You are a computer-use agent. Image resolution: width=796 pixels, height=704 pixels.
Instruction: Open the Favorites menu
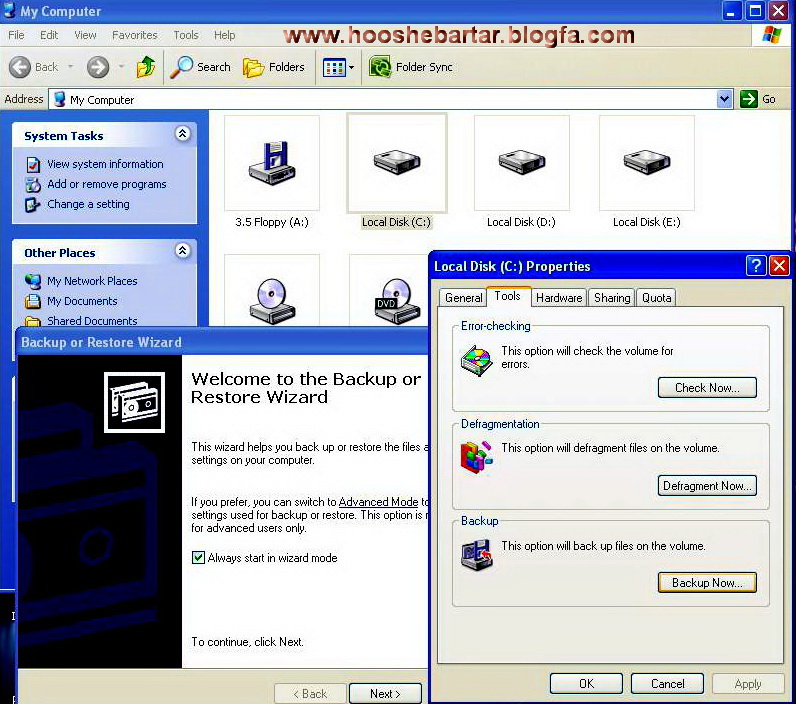134,35
